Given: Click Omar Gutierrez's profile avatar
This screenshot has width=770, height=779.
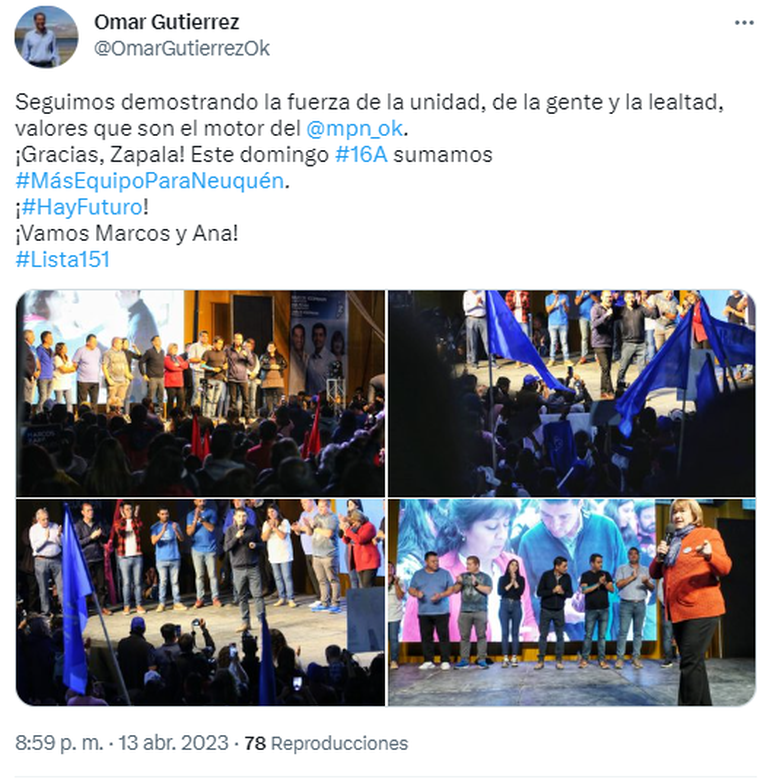Looking at the screenshot, I should tap(46, 37).
